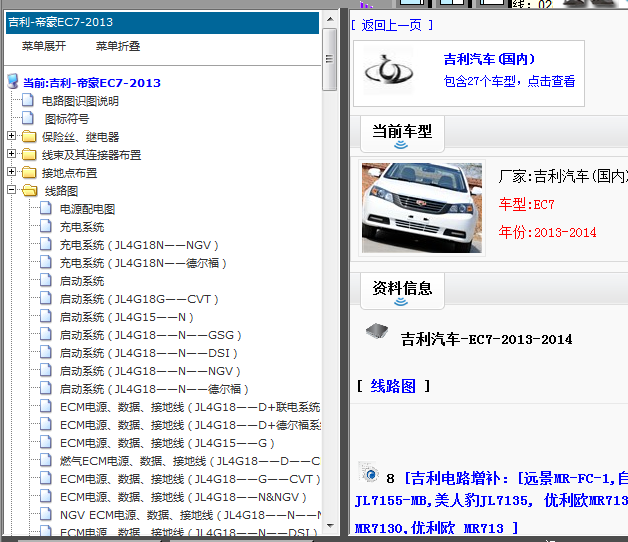Click the page icon next to 图标符号

[29, 119]
